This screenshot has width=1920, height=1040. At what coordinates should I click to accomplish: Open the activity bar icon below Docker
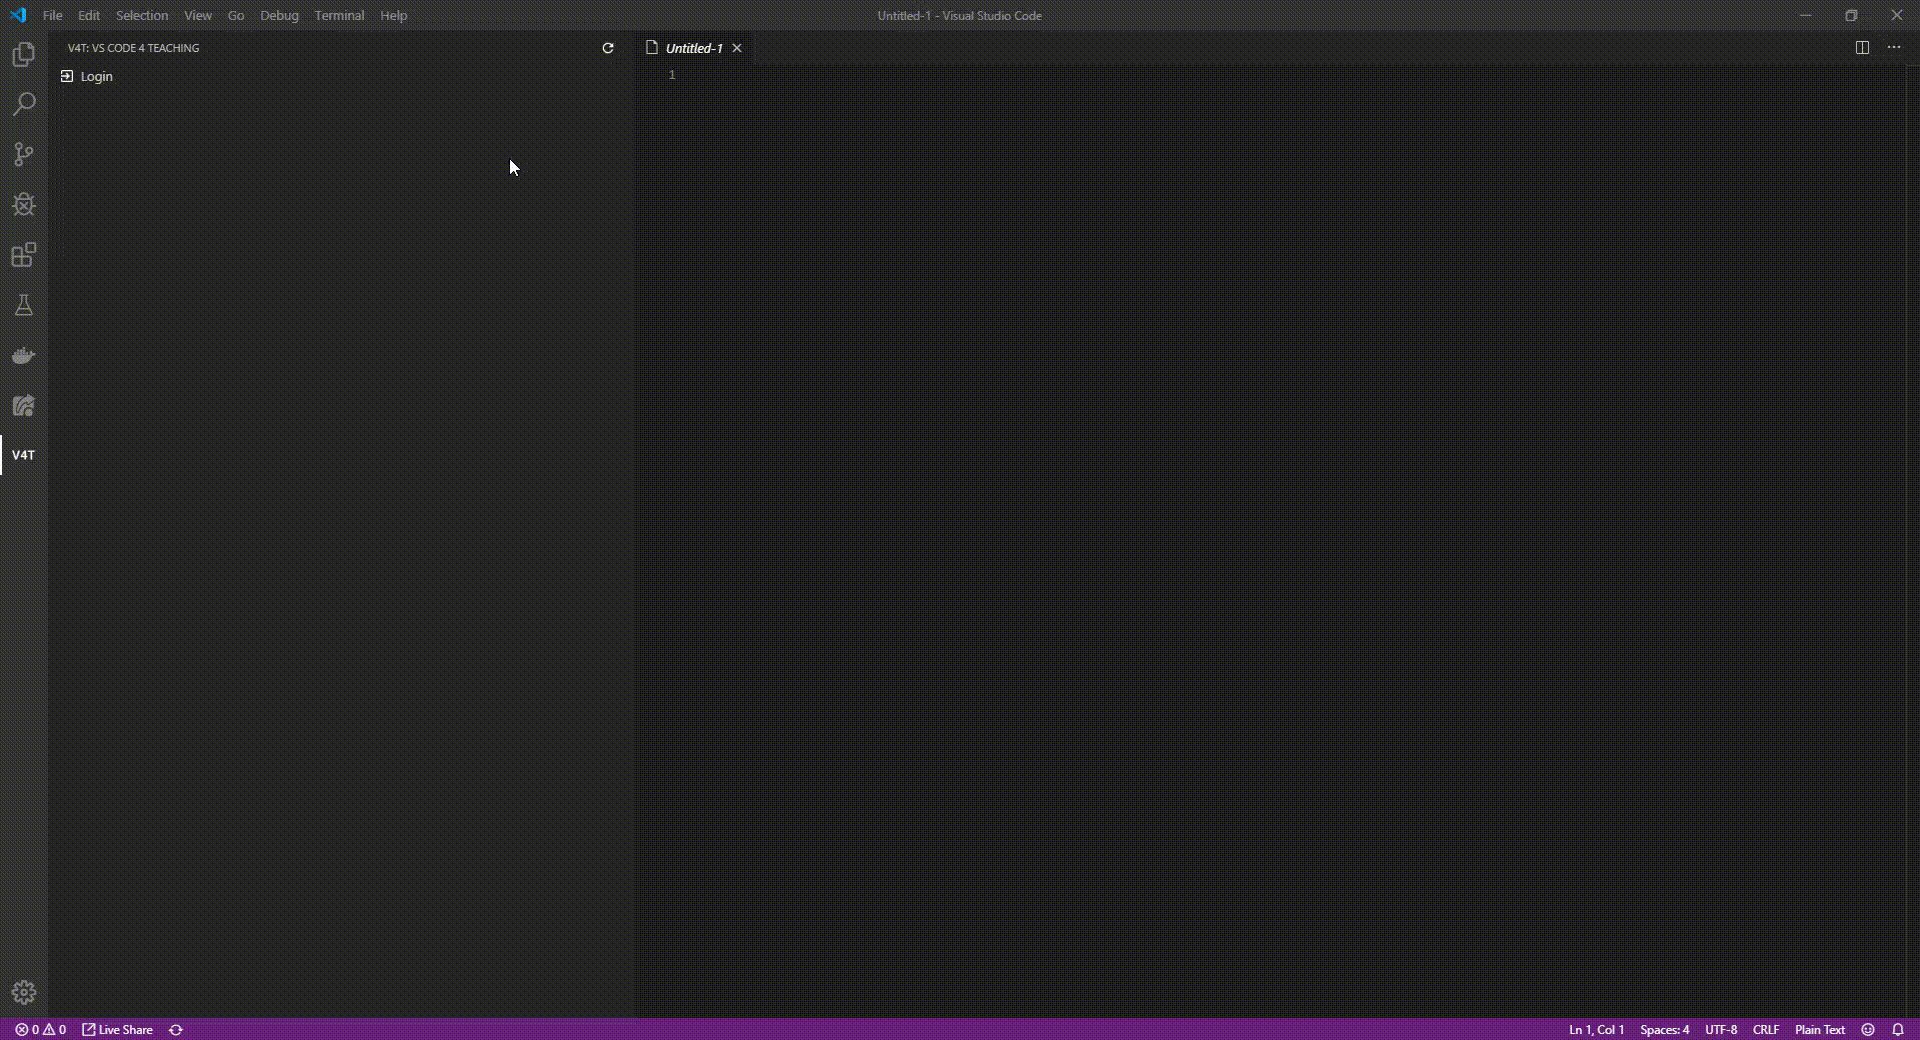[x=24, y=405]
